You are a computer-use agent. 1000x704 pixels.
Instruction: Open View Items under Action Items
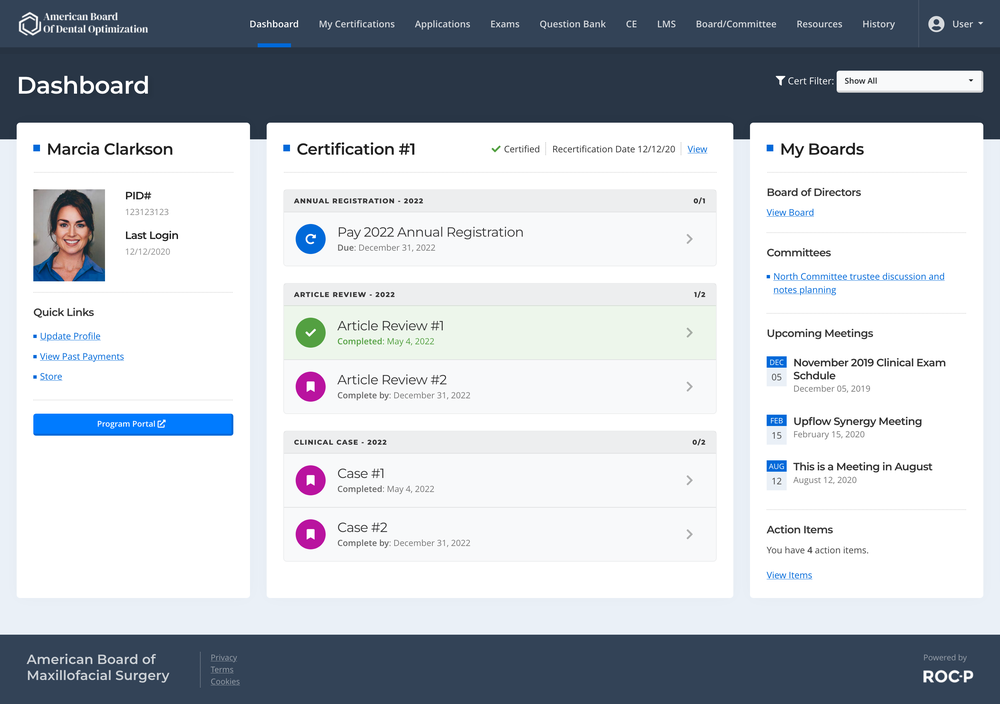pos(789,574)
